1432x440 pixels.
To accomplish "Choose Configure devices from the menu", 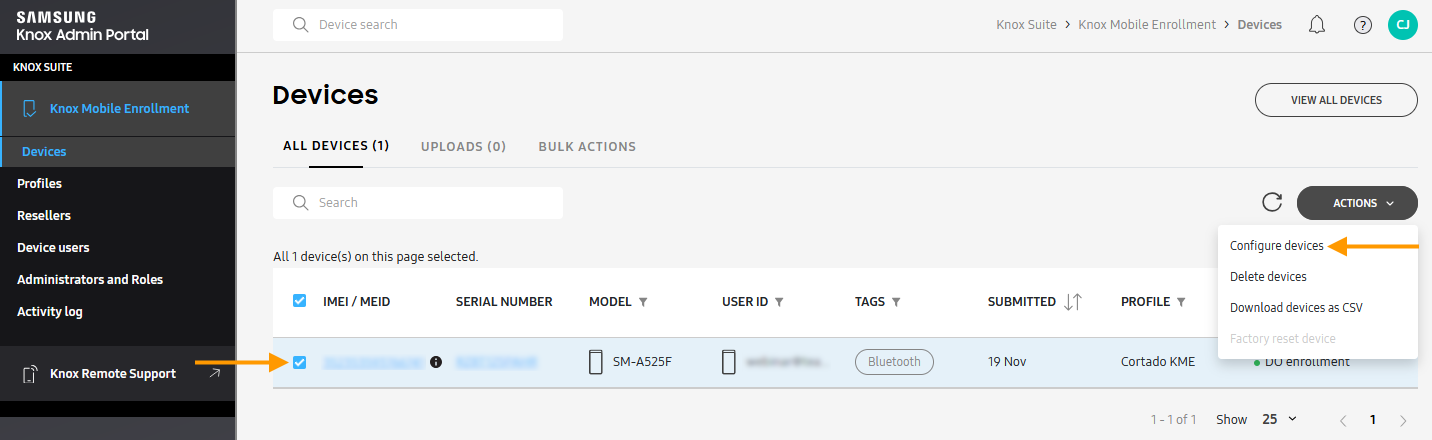I will (x=1276, y=246).
